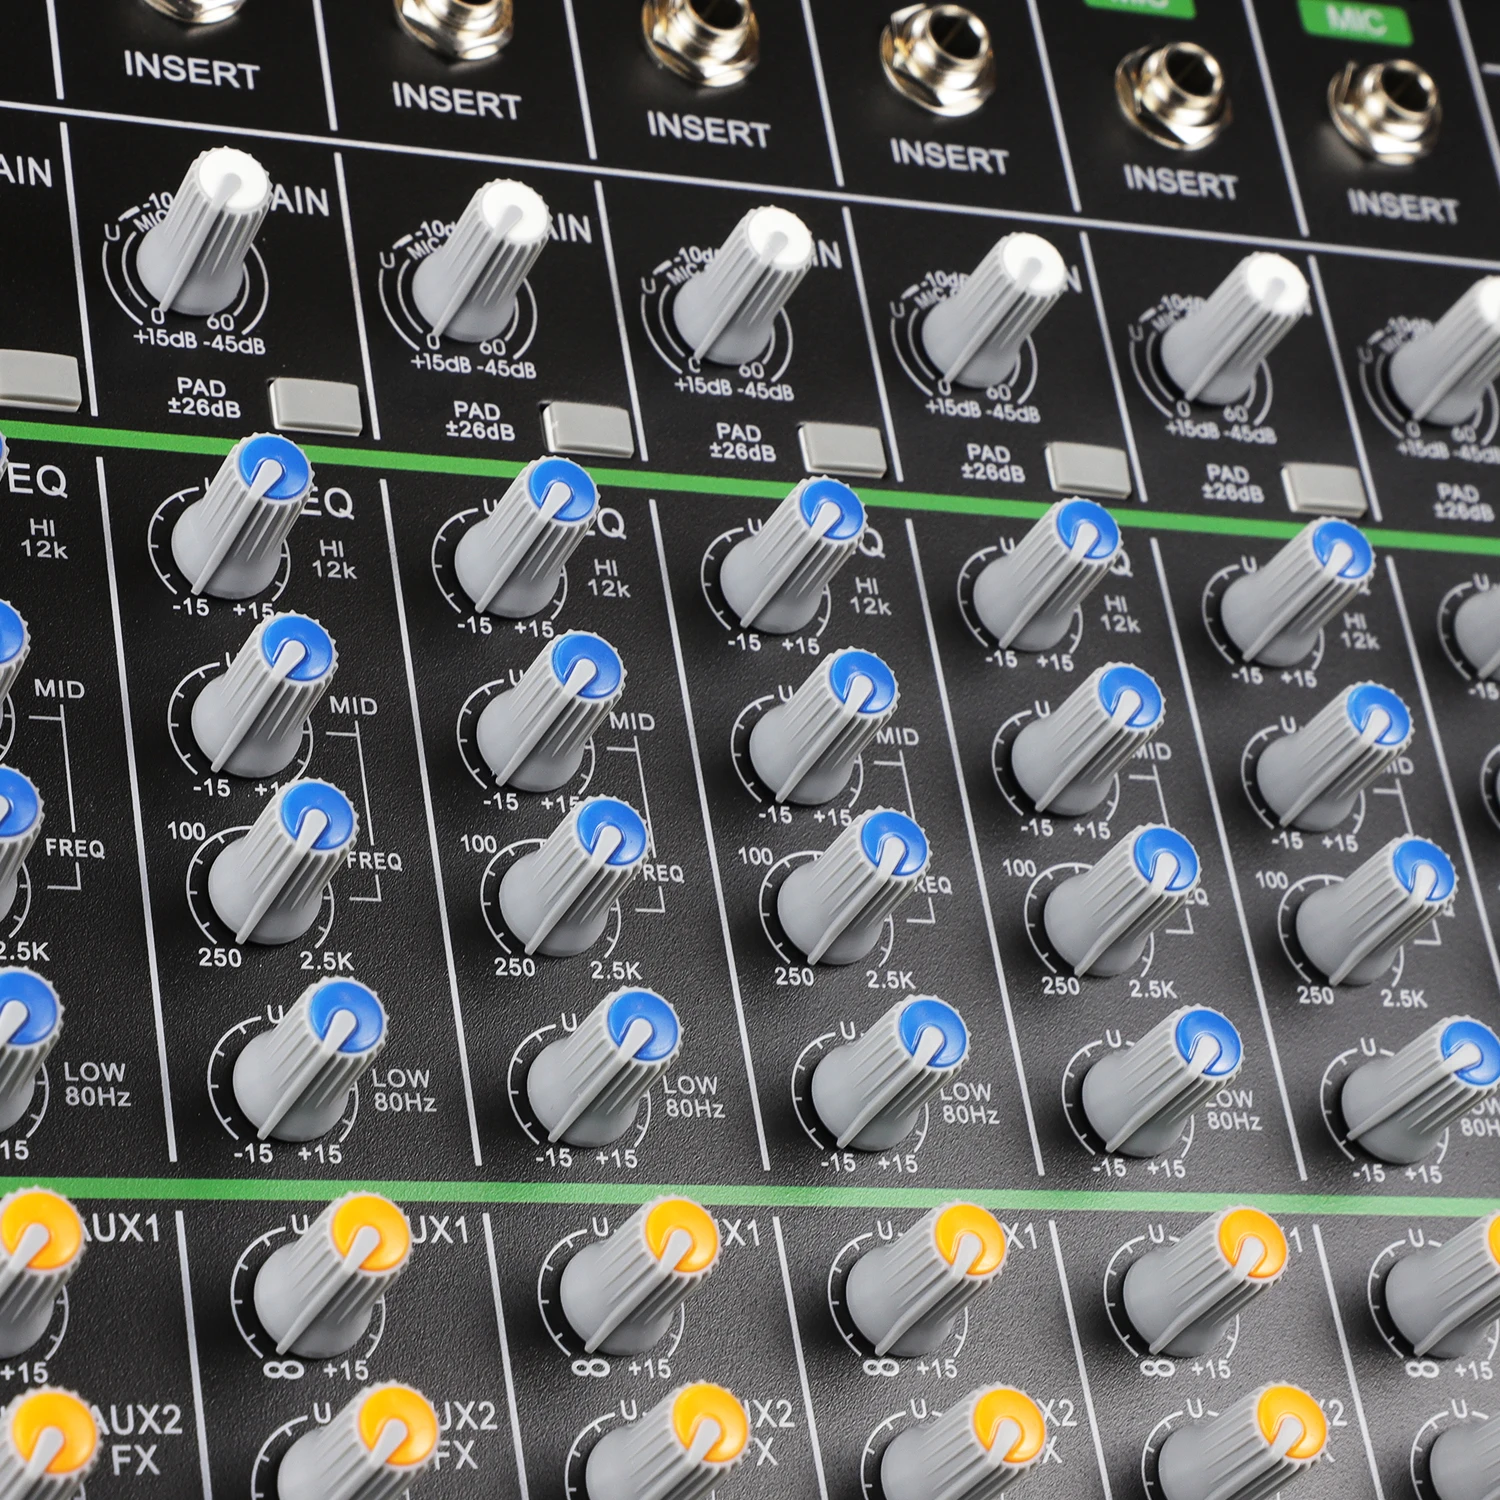Image resolution: width=1500 pixels, height=1500 pixels.
Task: Select the GAIN knob on the third full channel strip
Action: coord(742,285)
